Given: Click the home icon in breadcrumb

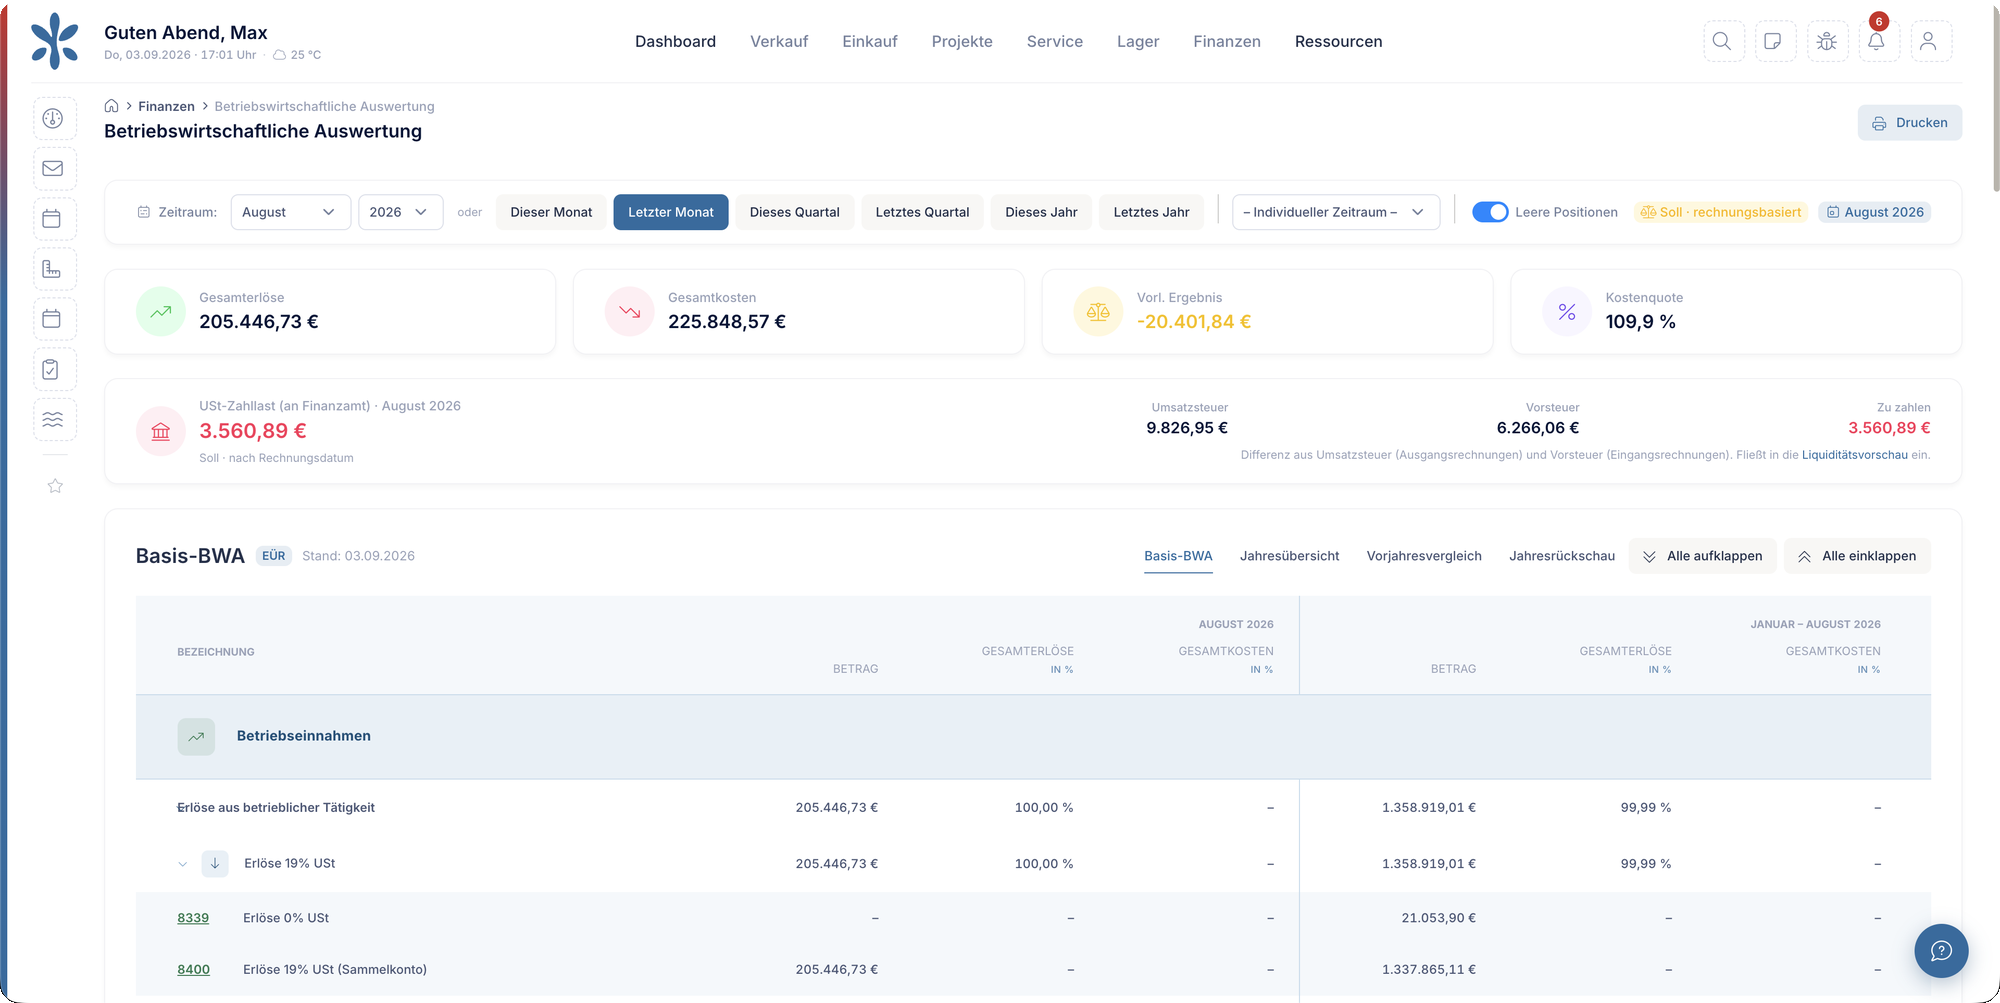Looking at the screenshot, I should pos(112,106).
